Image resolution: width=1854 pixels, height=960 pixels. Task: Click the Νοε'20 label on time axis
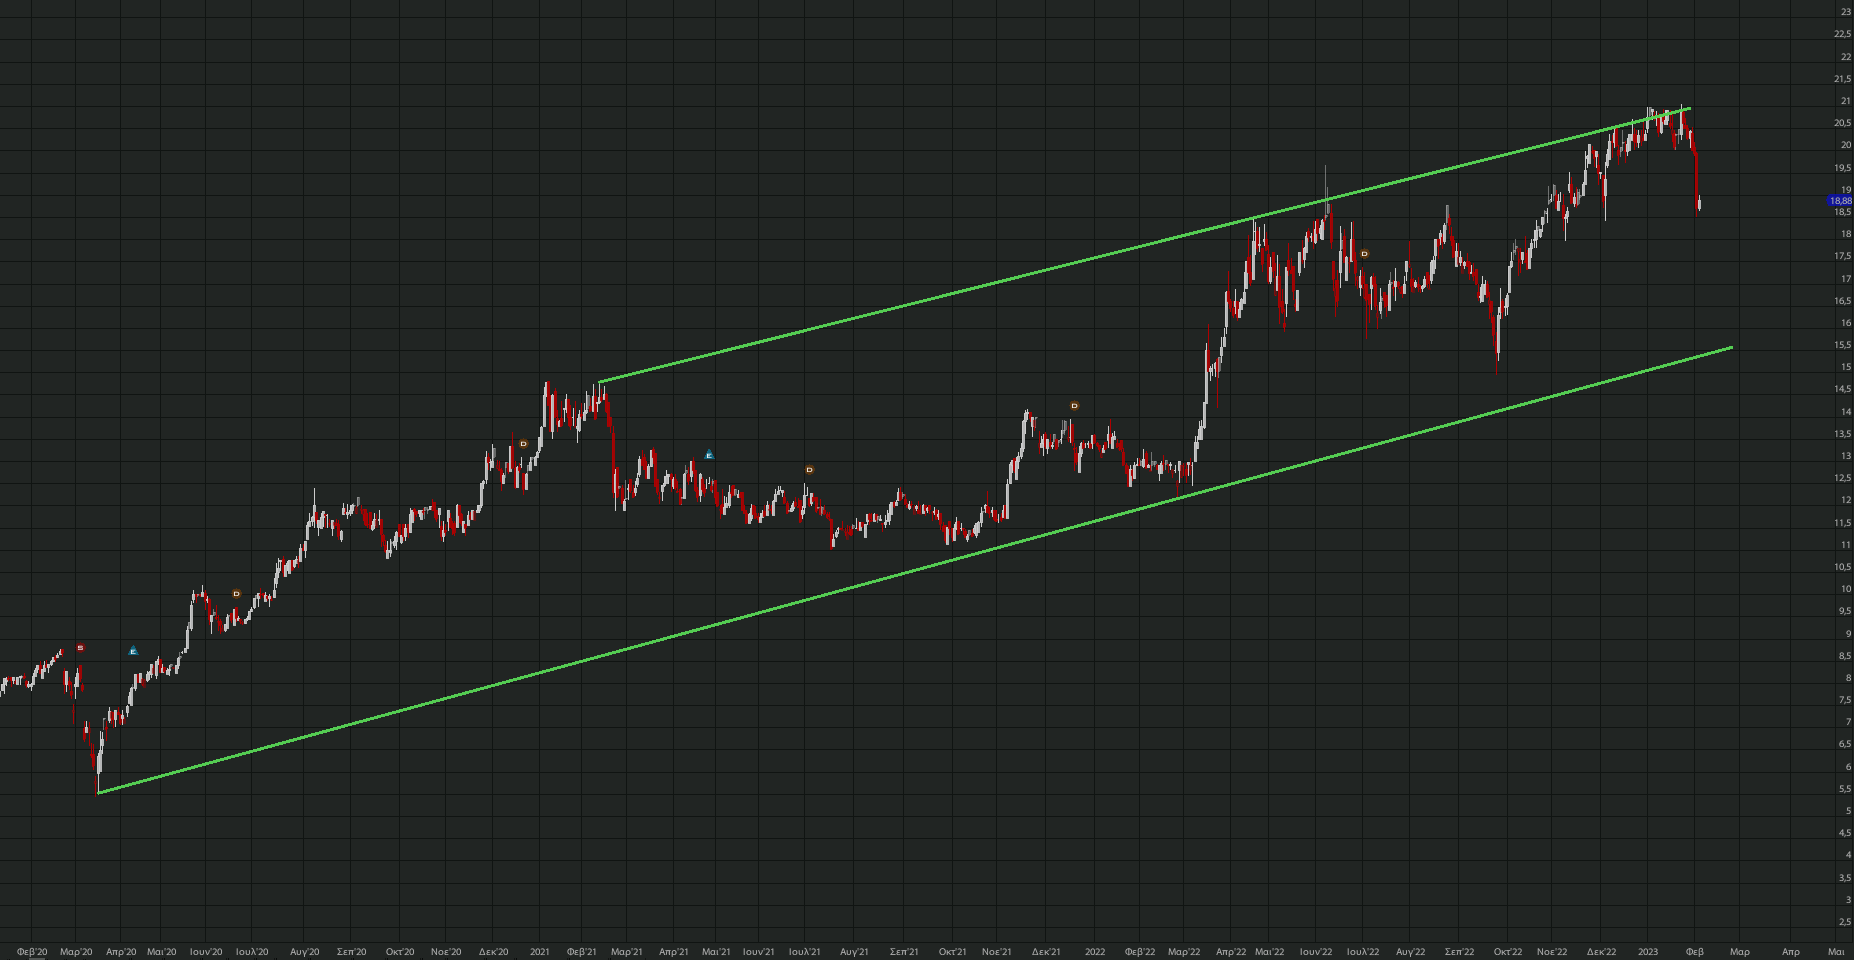[446, 952]
